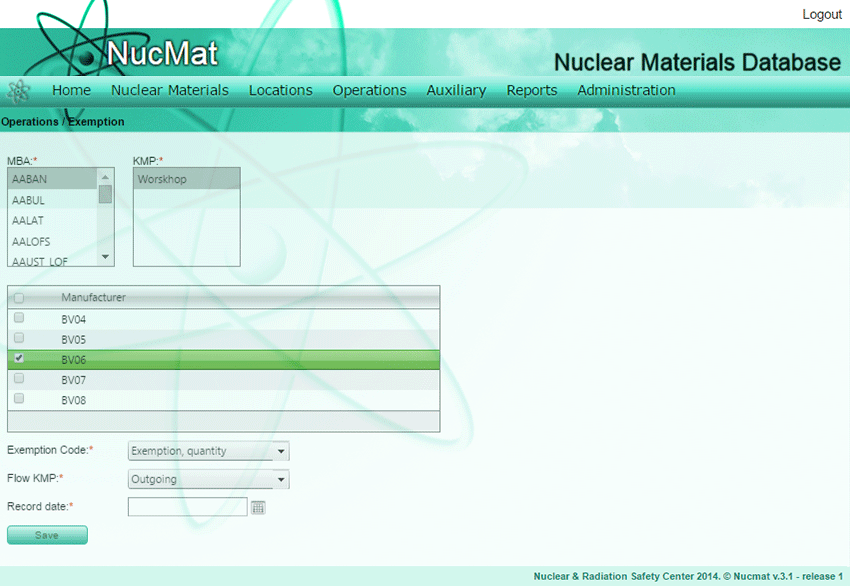Click the NucMat logo
This screenshot has height=586, width=850.
160,53
